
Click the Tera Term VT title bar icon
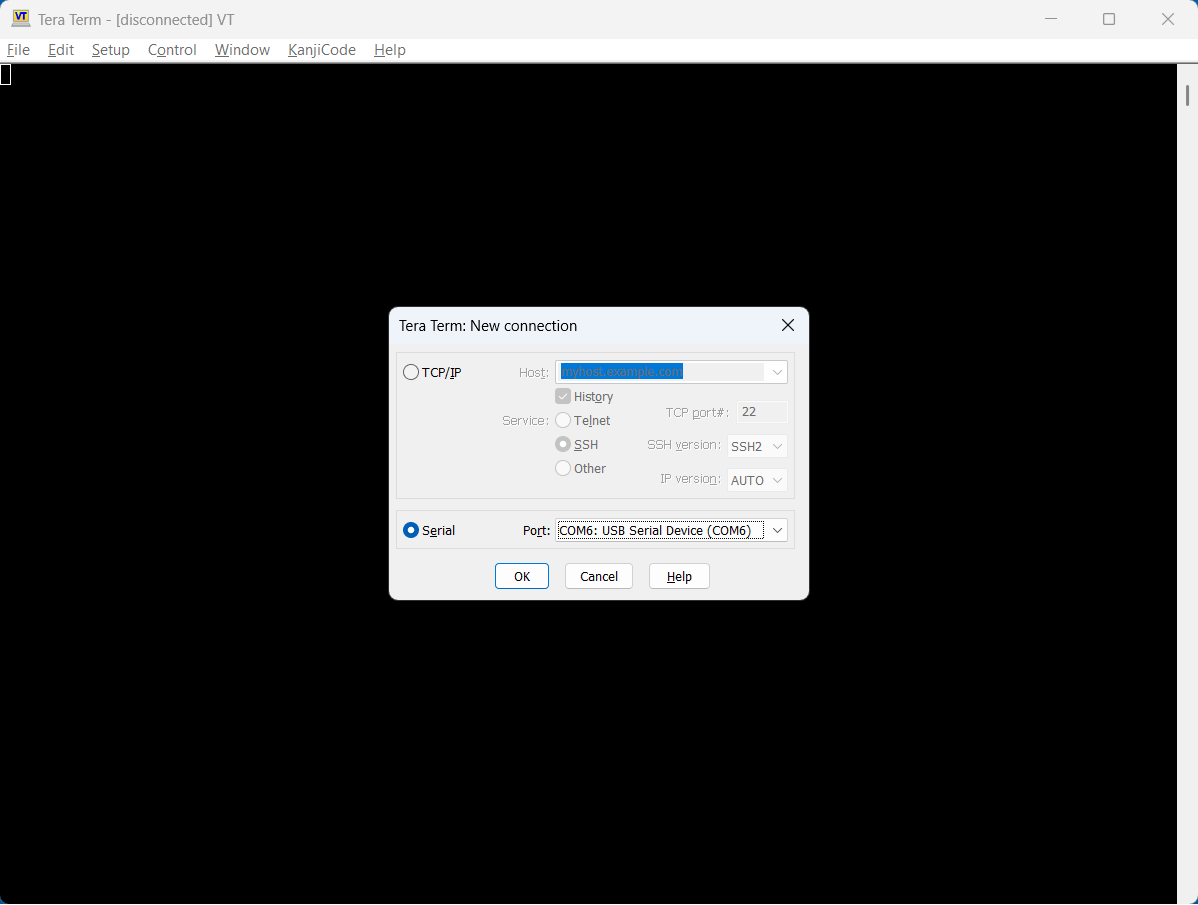point(20,19)
